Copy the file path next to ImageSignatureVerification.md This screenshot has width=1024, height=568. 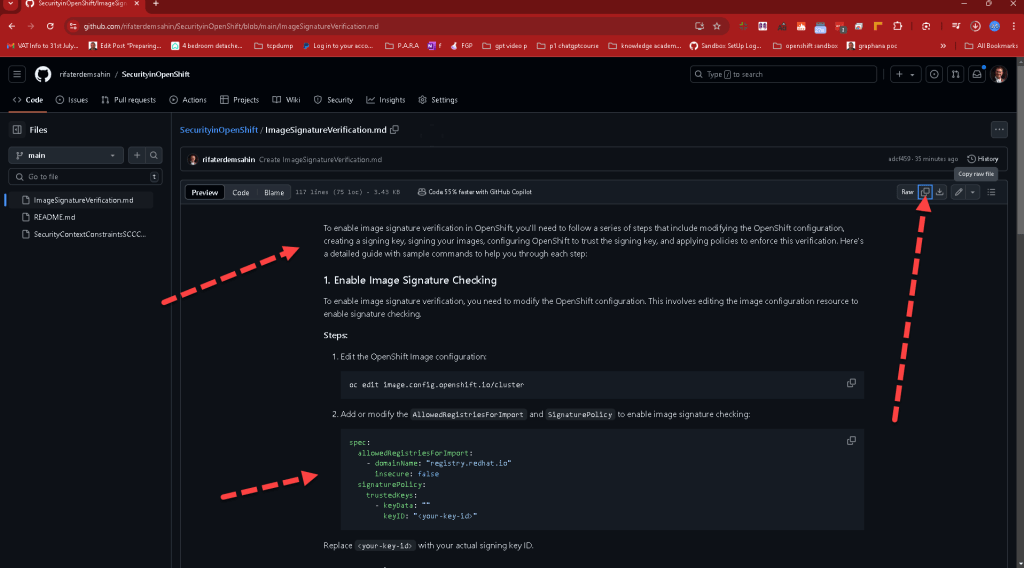click(394, 130)
